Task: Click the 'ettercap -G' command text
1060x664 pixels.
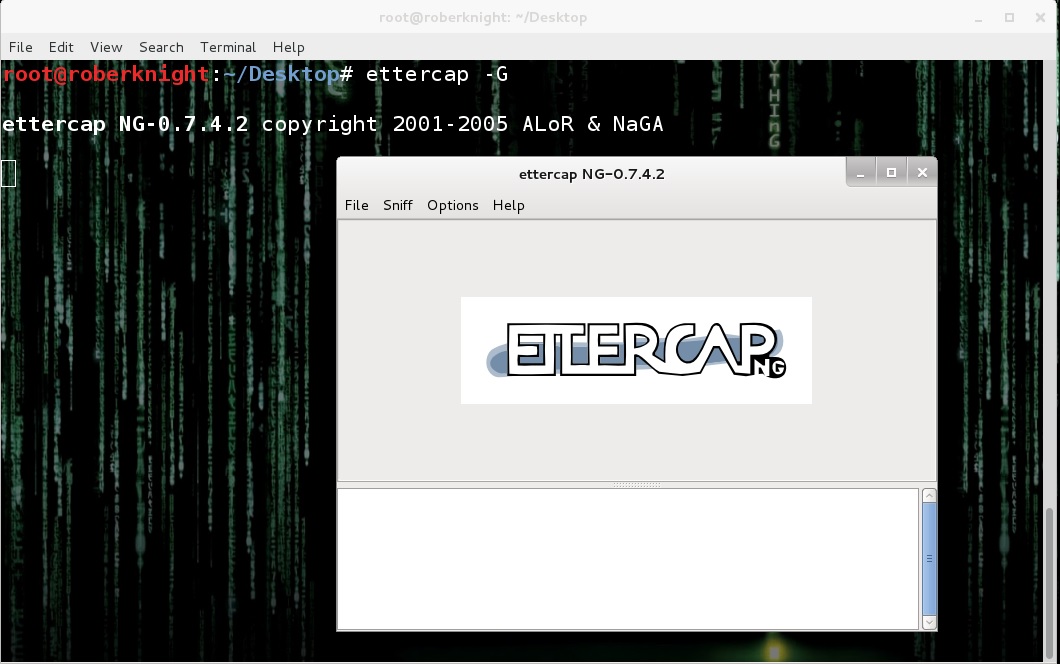Action: point(437,74)
